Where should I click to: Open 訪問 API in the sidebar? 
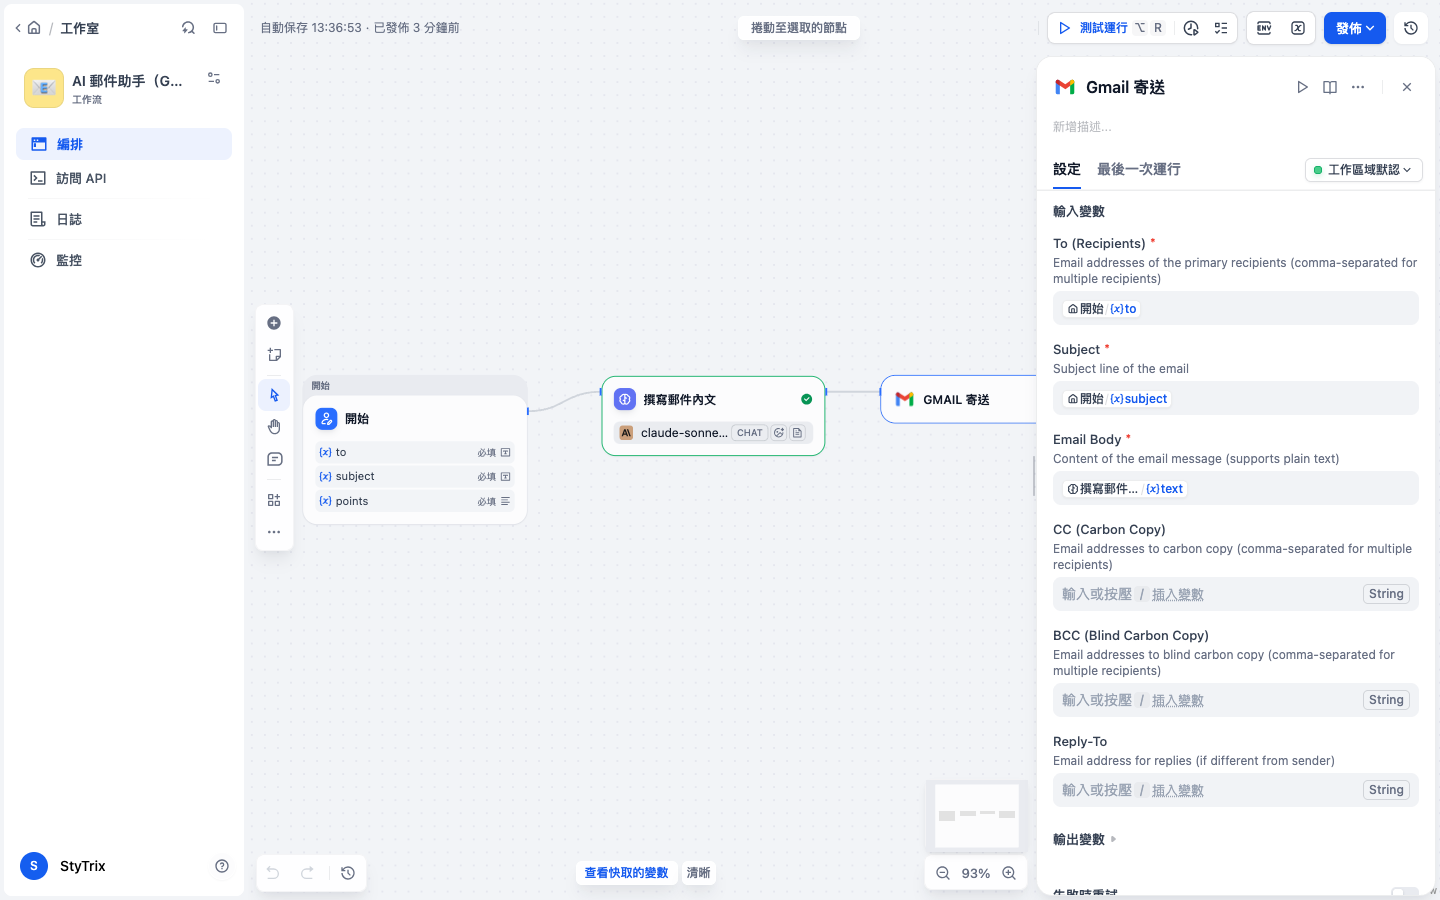(124, 178)
